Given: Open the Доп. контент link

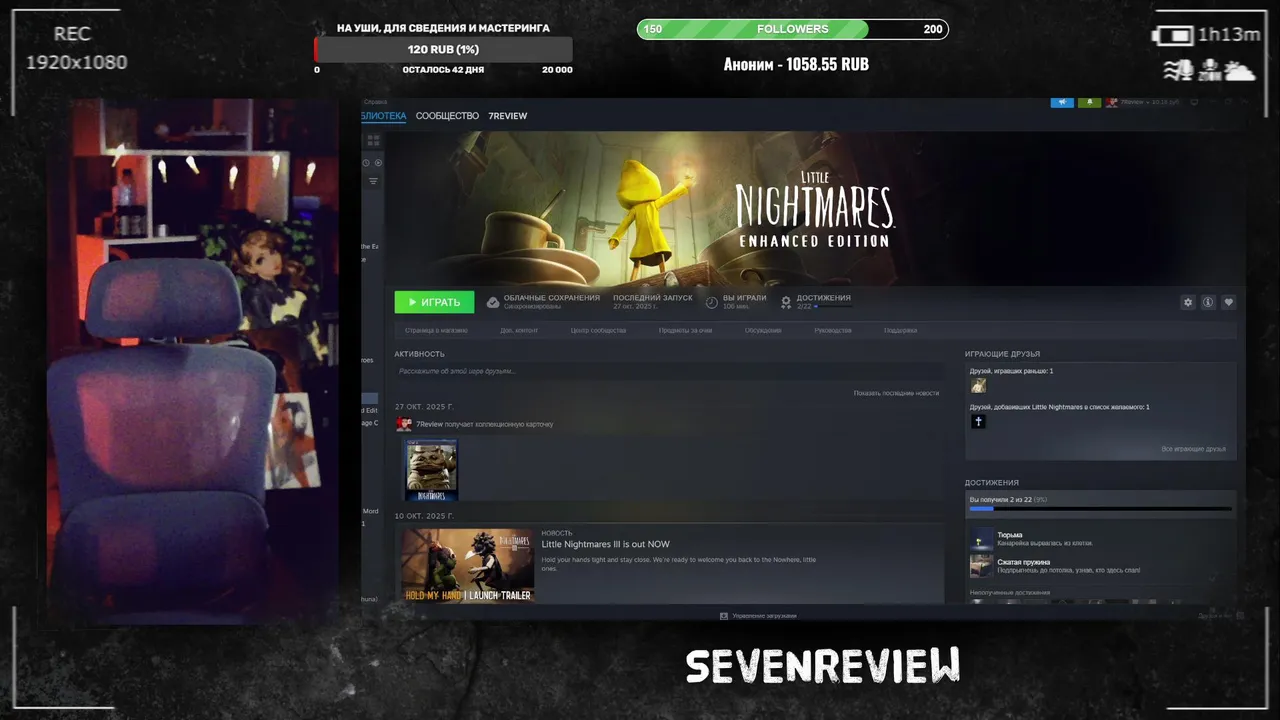Looking at the screenshot, I should point(519,330).
